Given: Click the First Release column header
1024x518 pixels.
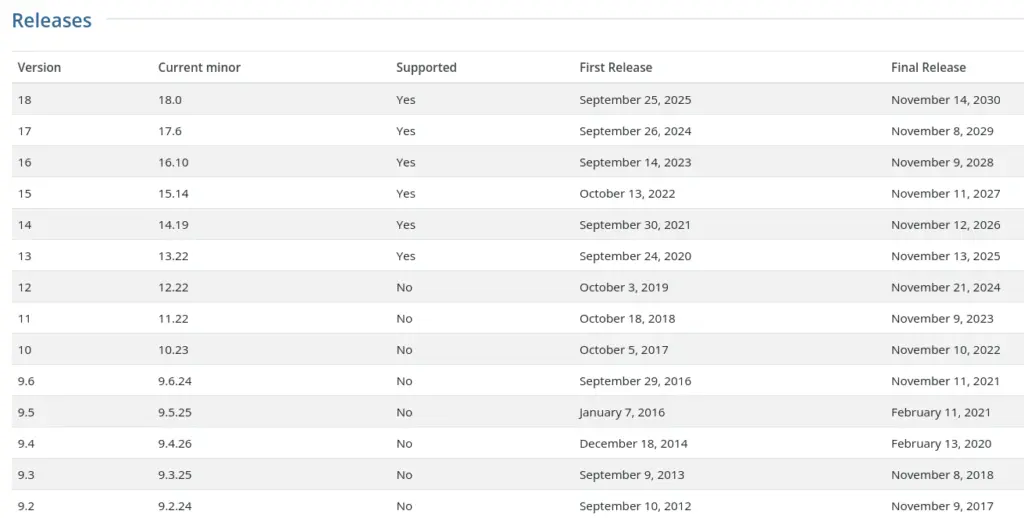Looking at the screenshot, I should pos(615,68).
